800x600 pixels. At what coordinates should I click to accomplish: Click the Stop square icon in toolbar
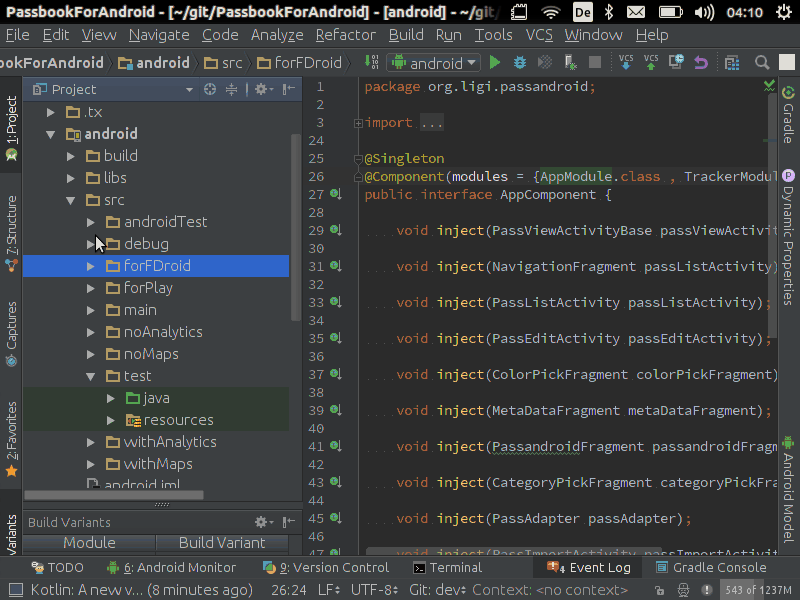(594, 63)
